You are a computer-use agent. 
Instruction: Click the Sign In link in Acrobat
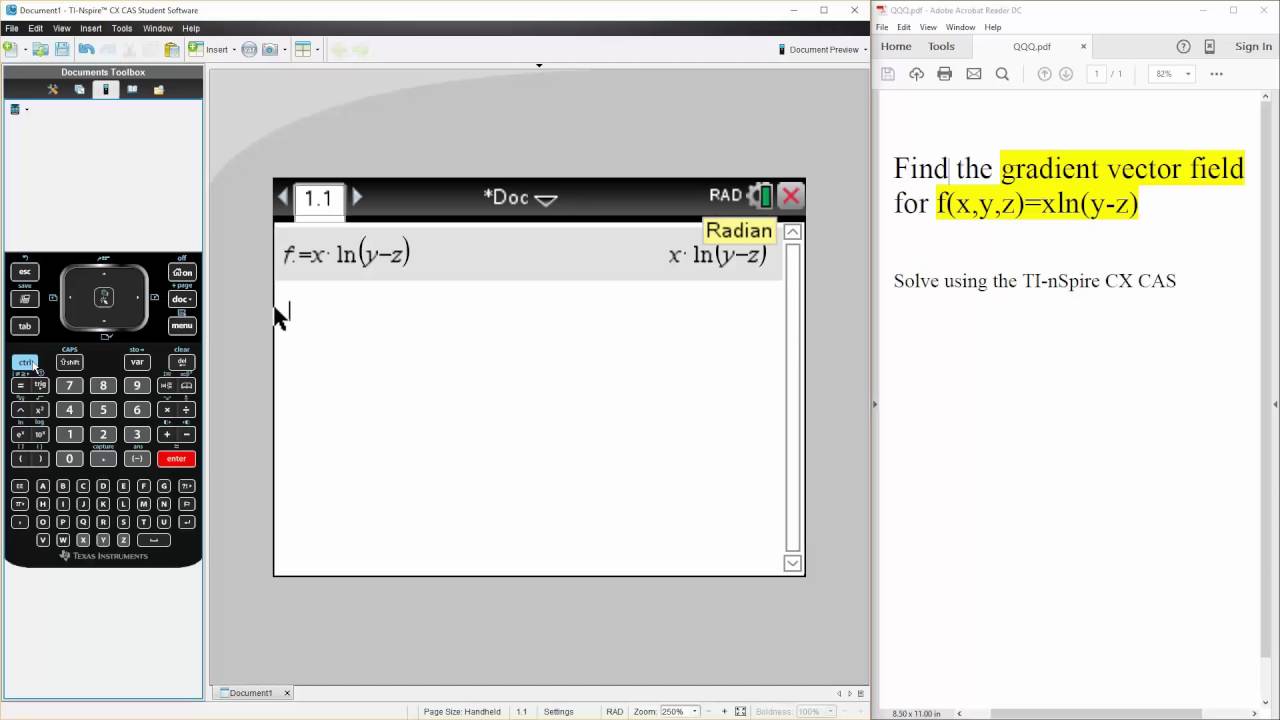pyautogui.click(x=1253, y=46)
